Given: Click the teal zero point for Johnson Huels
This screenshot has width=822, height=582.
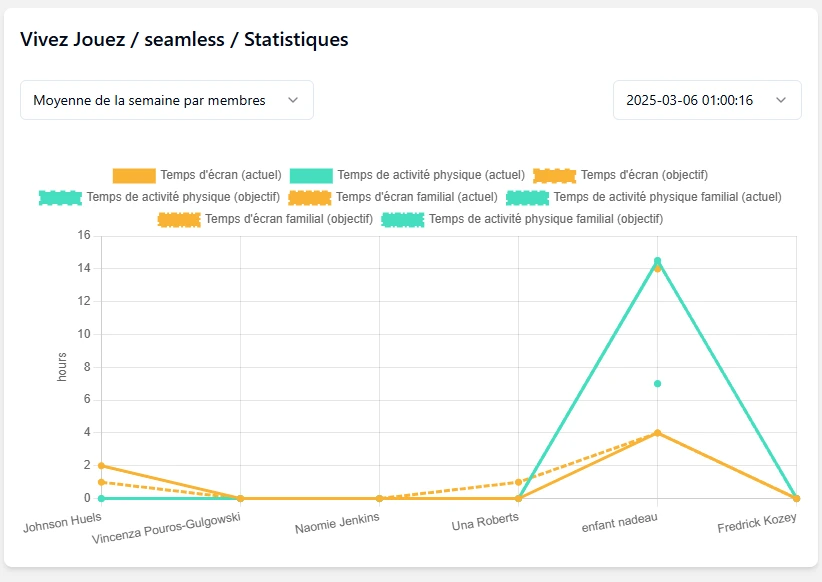Looking at the screenshot, I should [101, 498].
